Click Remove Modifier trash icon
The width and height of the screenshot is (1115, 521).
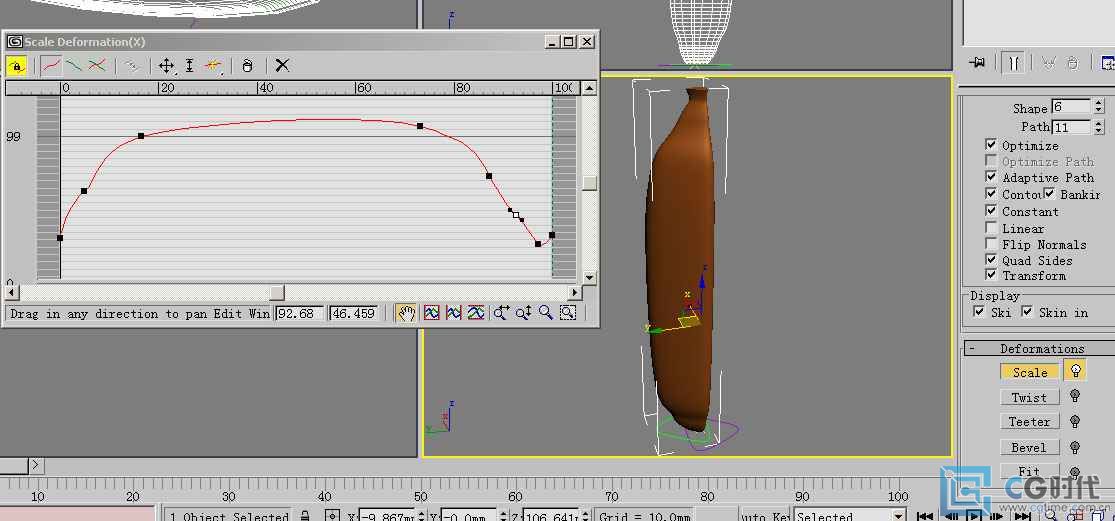click(x=1072, y=63)
